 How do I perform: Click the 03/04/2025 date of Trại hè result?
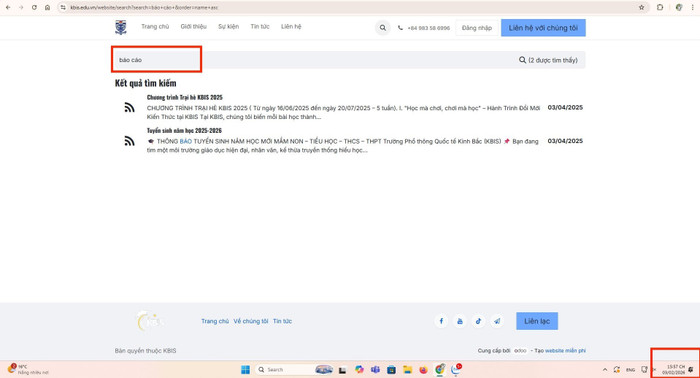[565, 108]
